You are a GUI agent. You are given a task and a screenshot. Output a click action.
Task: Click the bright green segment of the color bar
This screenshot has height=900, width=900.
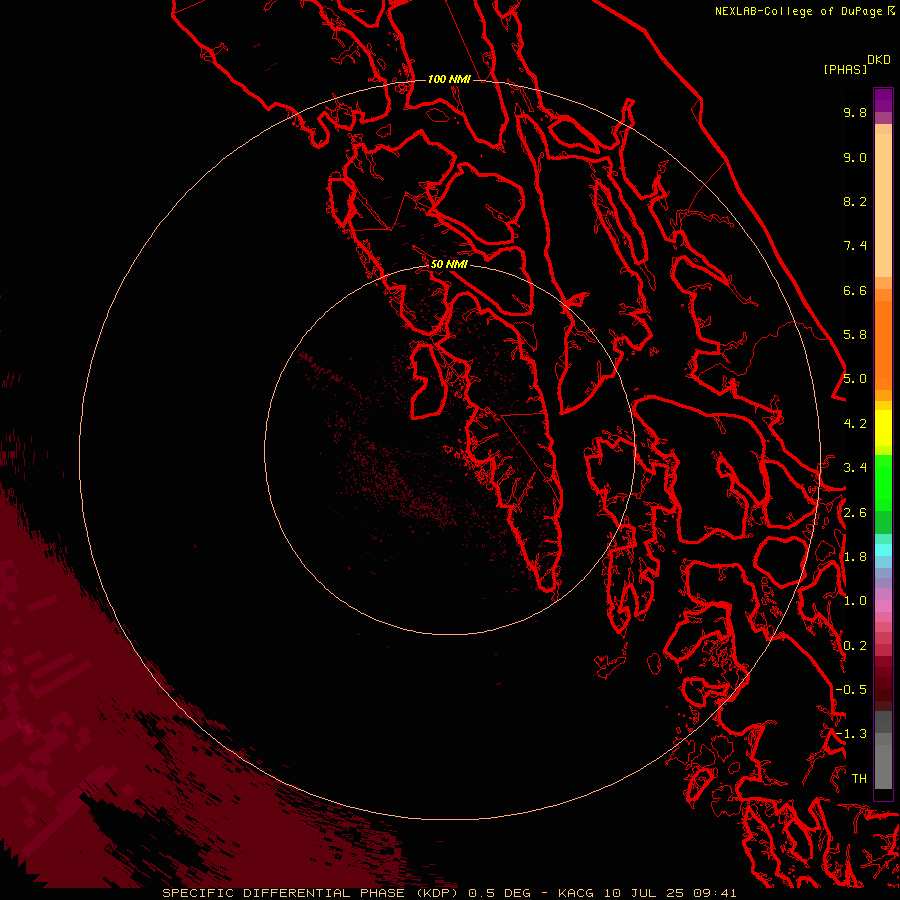coord(883,481)
